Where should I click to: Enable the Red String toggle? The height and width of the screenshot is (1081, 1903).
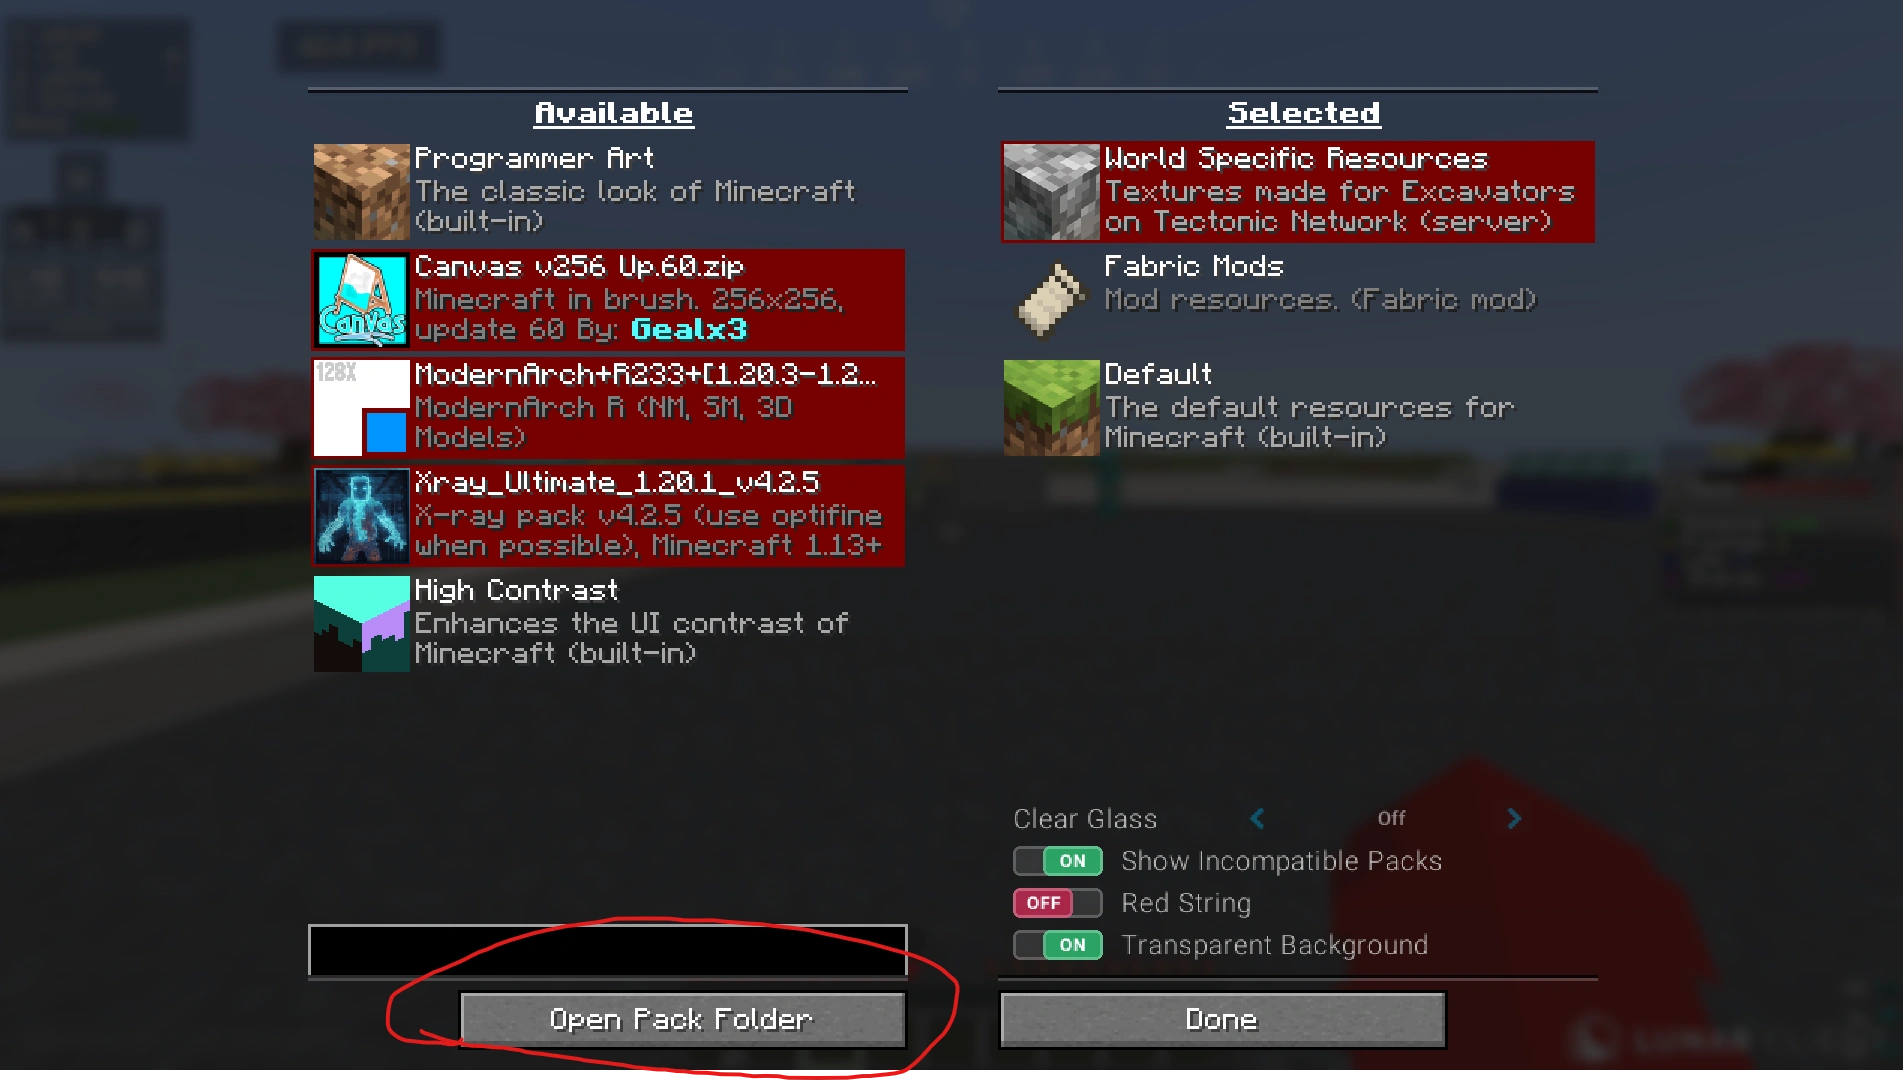tap(1058, 903)
